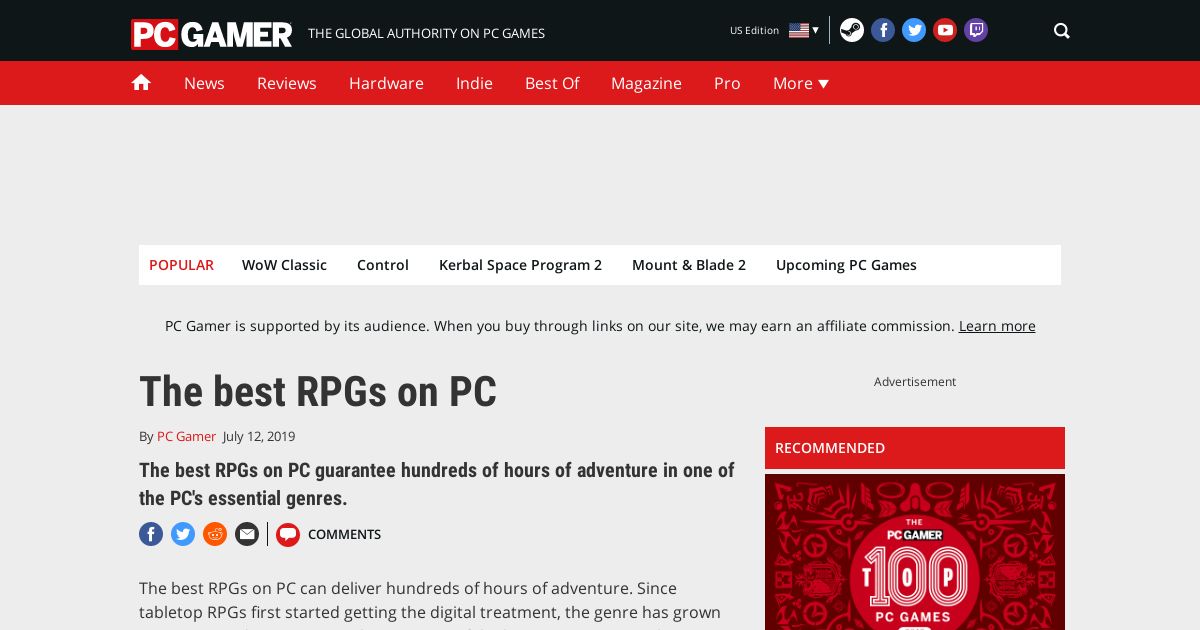Screen dimensions: 1200x630
Task: Open Mount & Blade 2 link
Action: pyautogui.click(x=689, y=265)
